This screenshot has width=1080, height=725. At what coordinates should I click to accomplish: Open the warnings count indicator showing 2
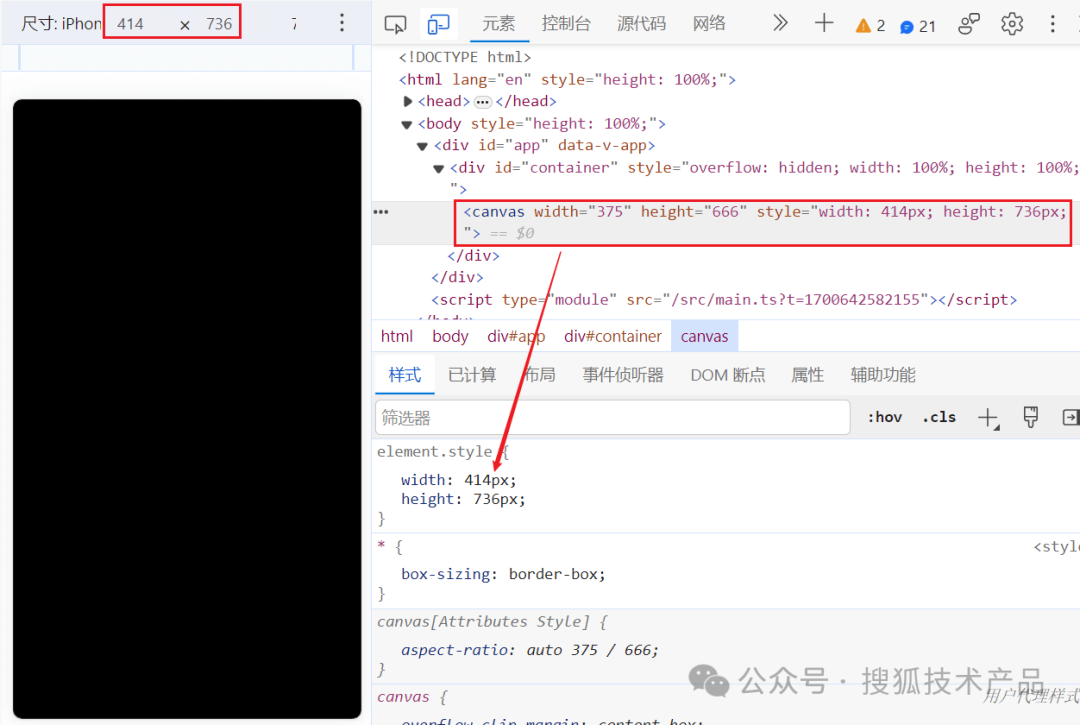tap(871, 26)
